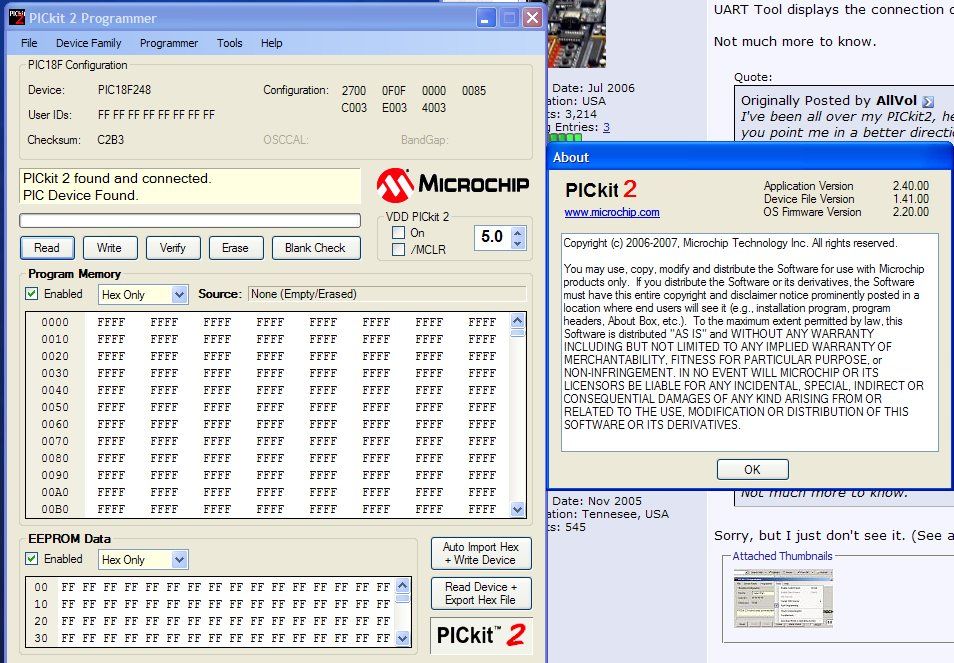Open the Device Family menu
This screenshot has width=954, height=663.
point(89,43)
